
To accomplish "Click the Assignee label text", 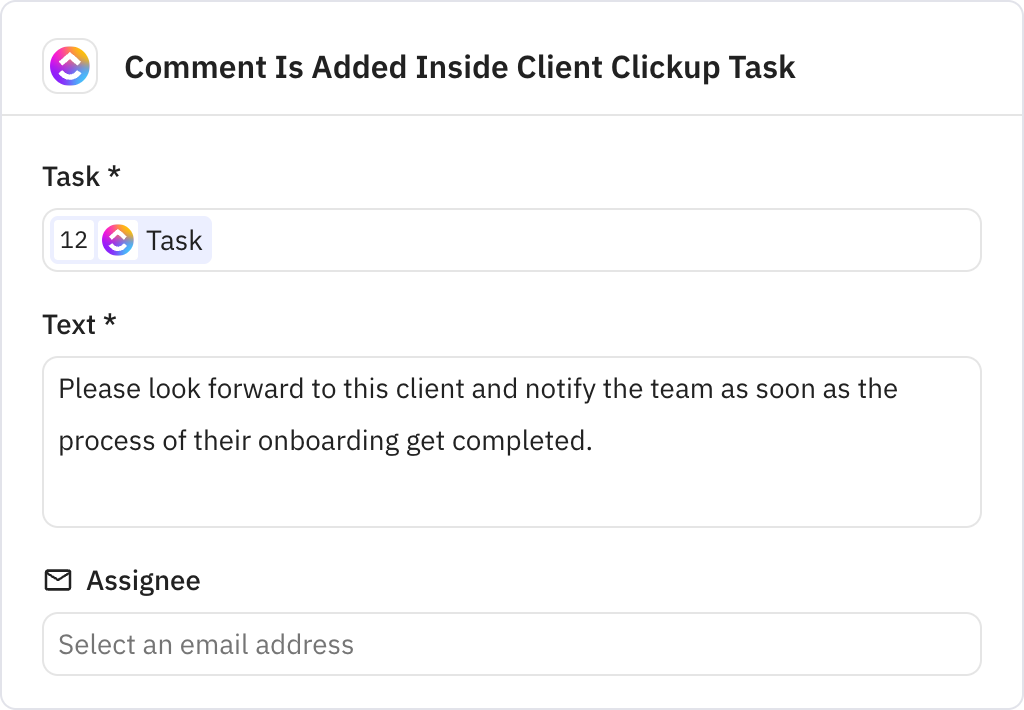I will tap(143, 580).
